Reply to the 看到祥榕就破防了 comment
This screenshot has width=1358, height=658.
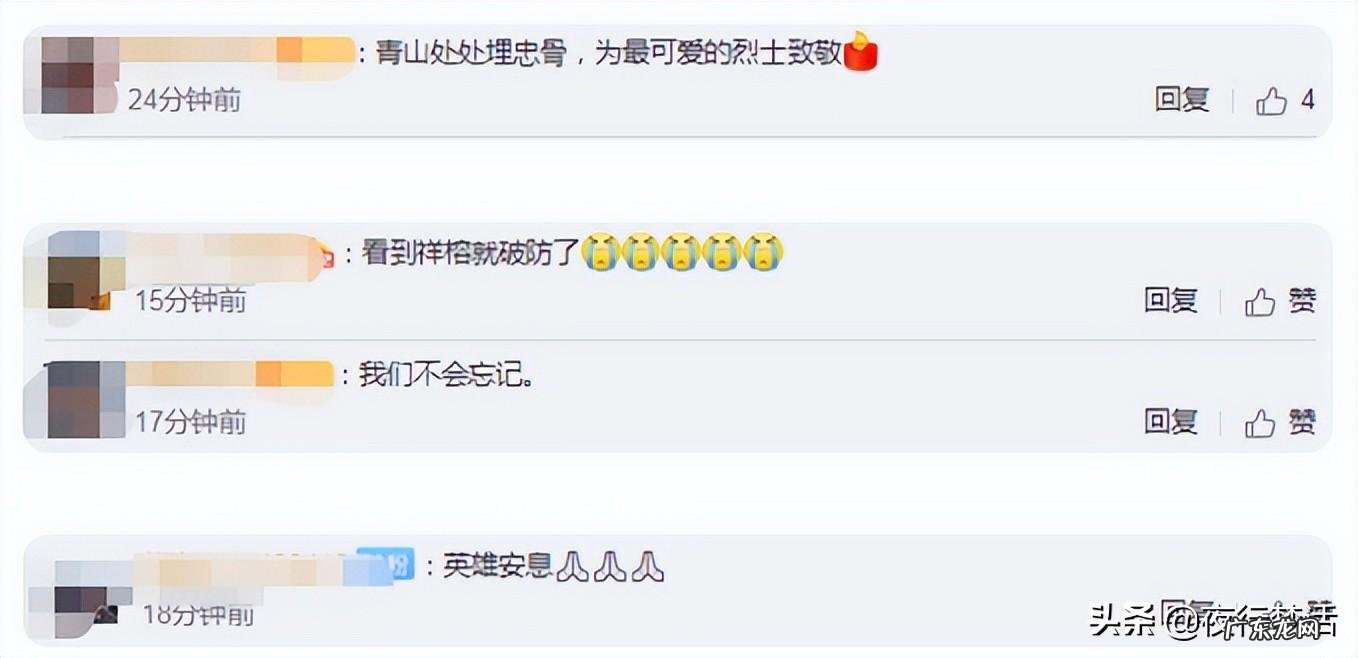1171,300
